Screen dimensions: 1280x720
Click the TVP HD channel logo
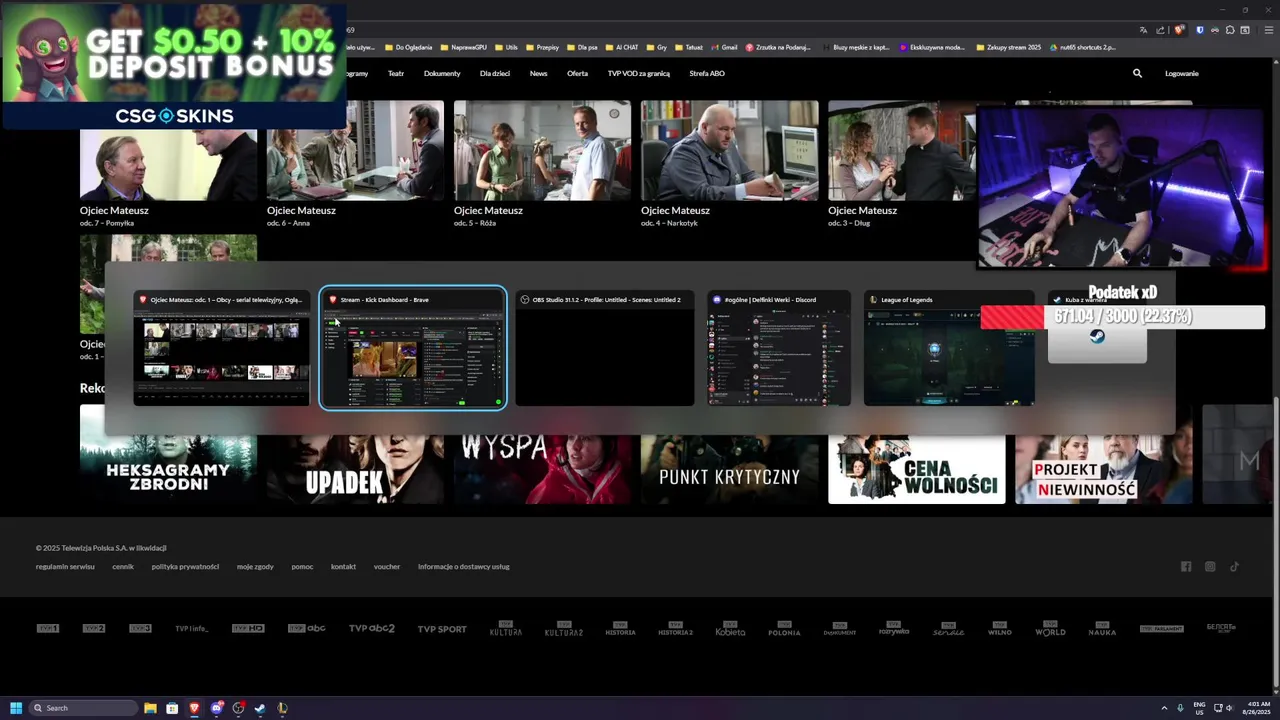point(248,628)
